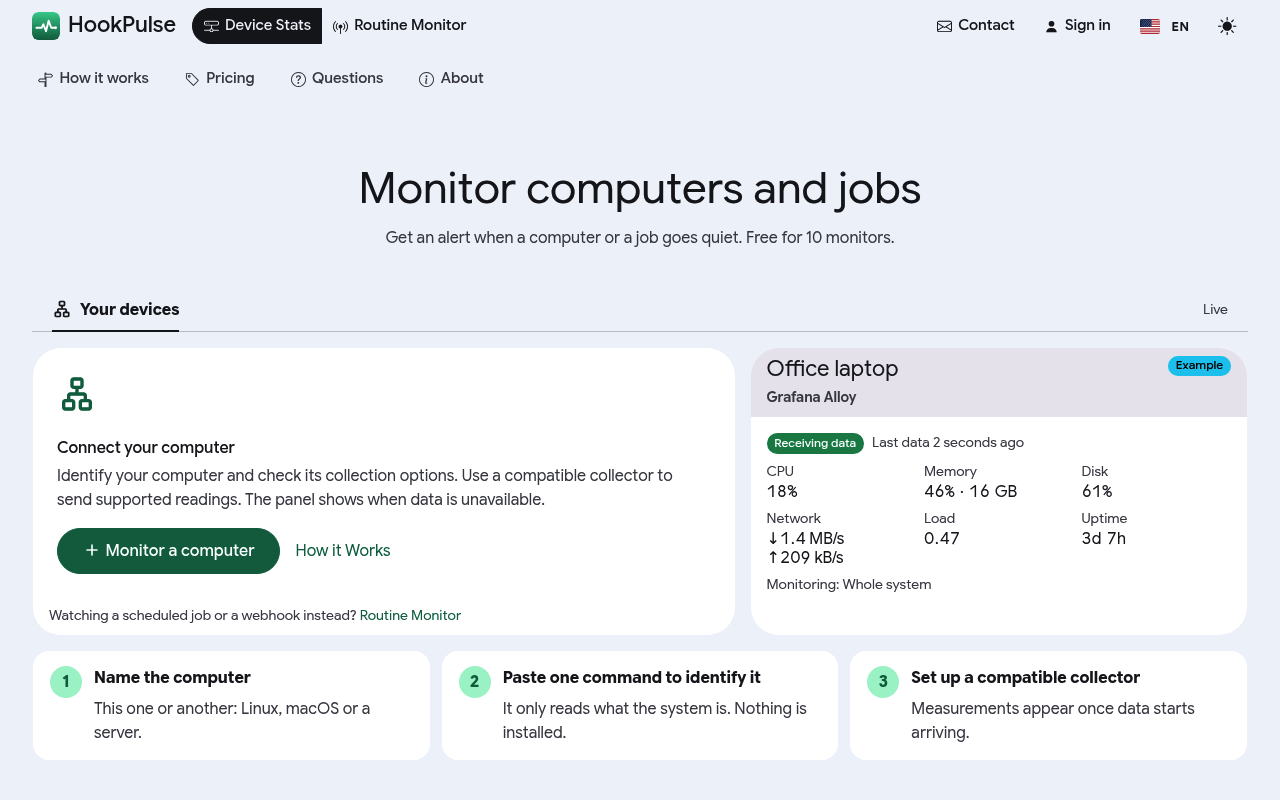Click the Monitoring: Whole system text
1280x800 pixels.
[x=849, y=585]
